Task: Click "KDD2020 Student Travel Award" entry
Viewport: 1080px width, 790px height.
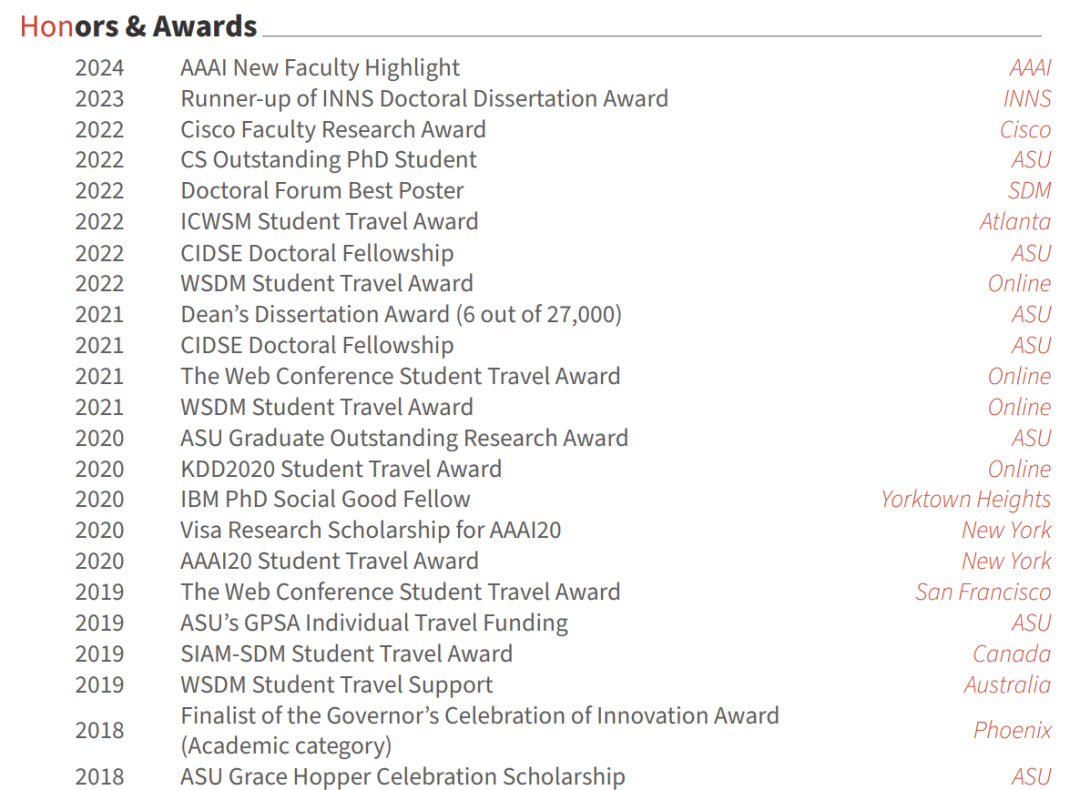Action: 341,469
